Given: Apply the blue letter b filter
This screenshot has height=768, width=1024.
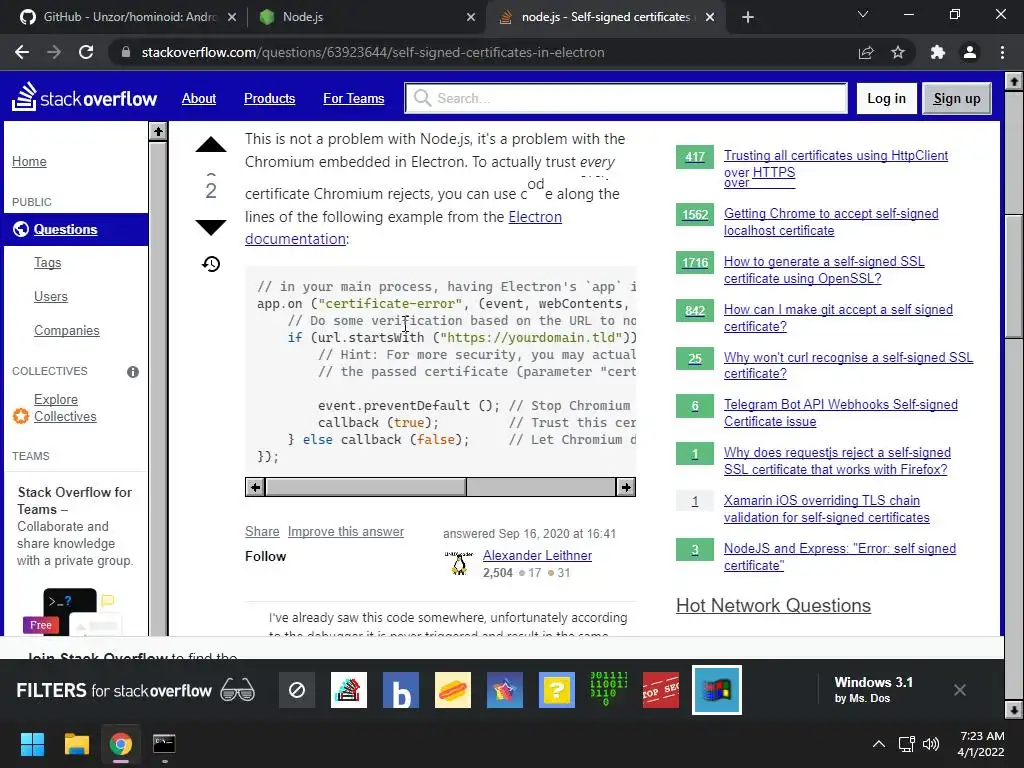Looking at the screenshot, I should click(400, 690).
